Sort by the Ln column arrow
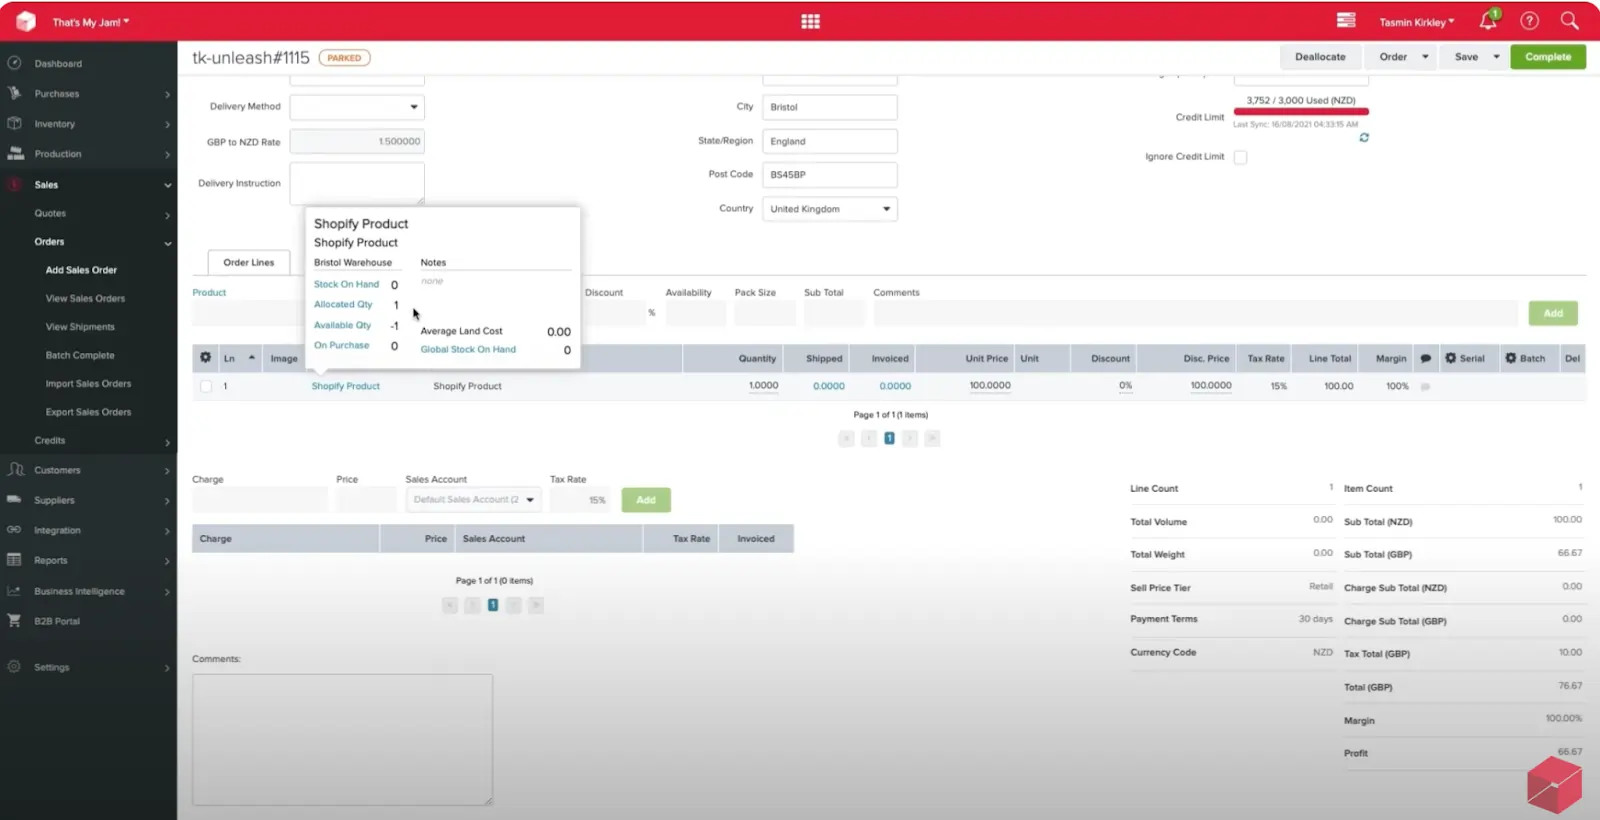The height and width of the screenshot is (820, 1600). tap(252, 358)
